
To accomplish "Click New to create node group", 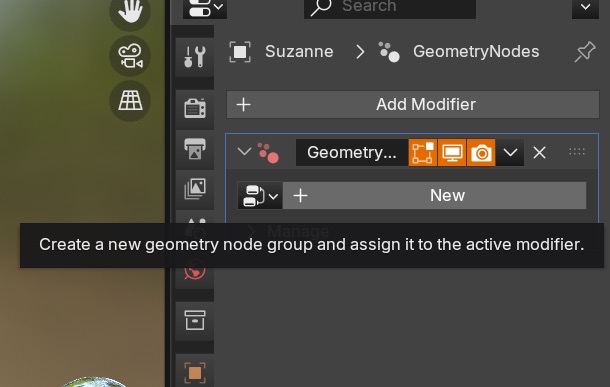I will coord(435,195).
